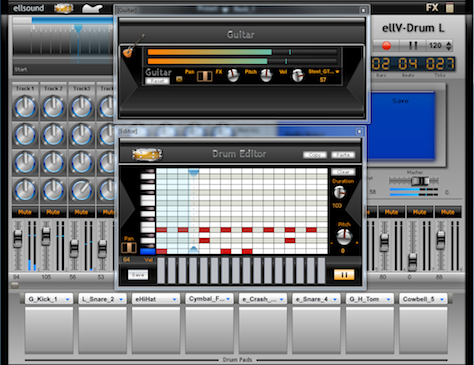Open the Cymbal_F pad dropdown
The width and height of the screenshot is (474, 365).
pyautogui.click(x=228, y=299)
